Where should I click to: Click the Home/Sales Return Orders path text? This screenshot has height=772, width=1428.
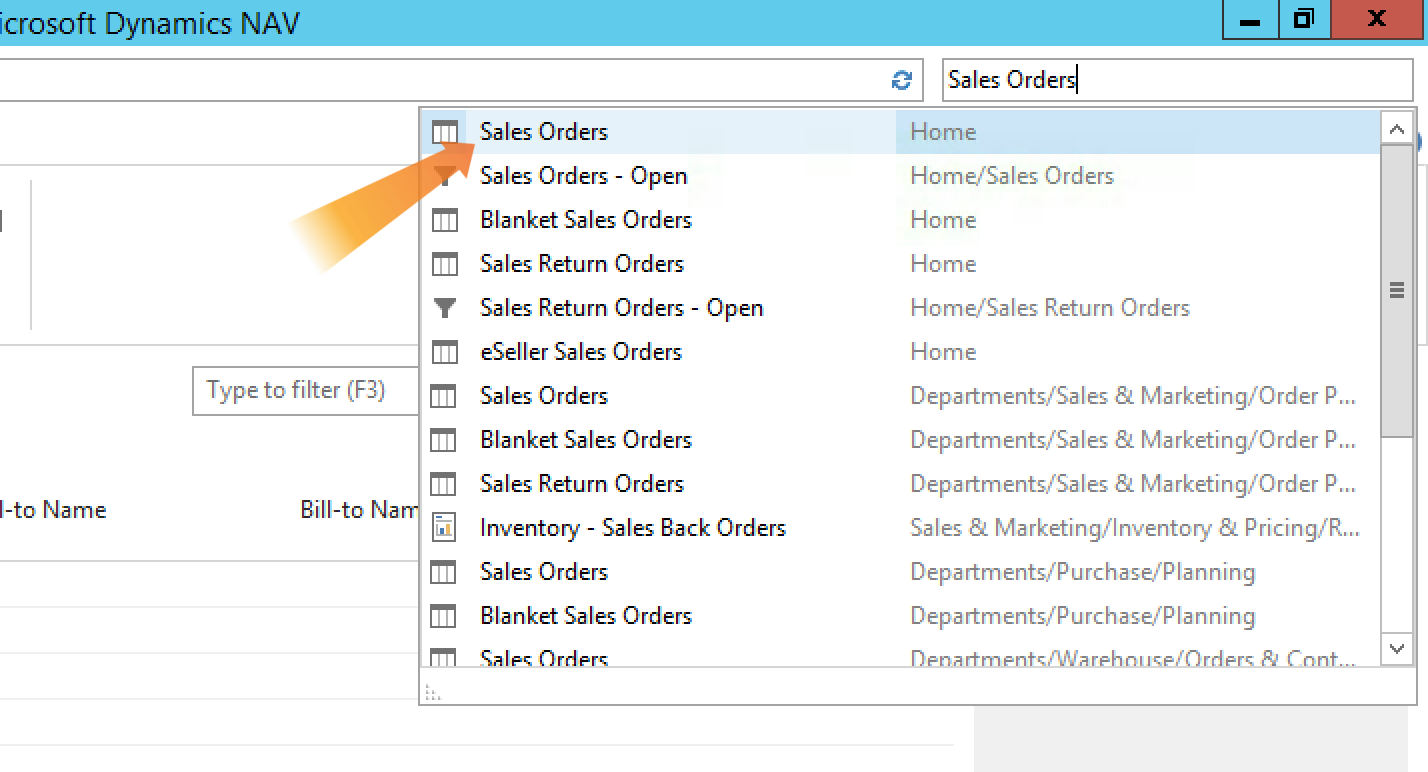(x=1050, y=308)
